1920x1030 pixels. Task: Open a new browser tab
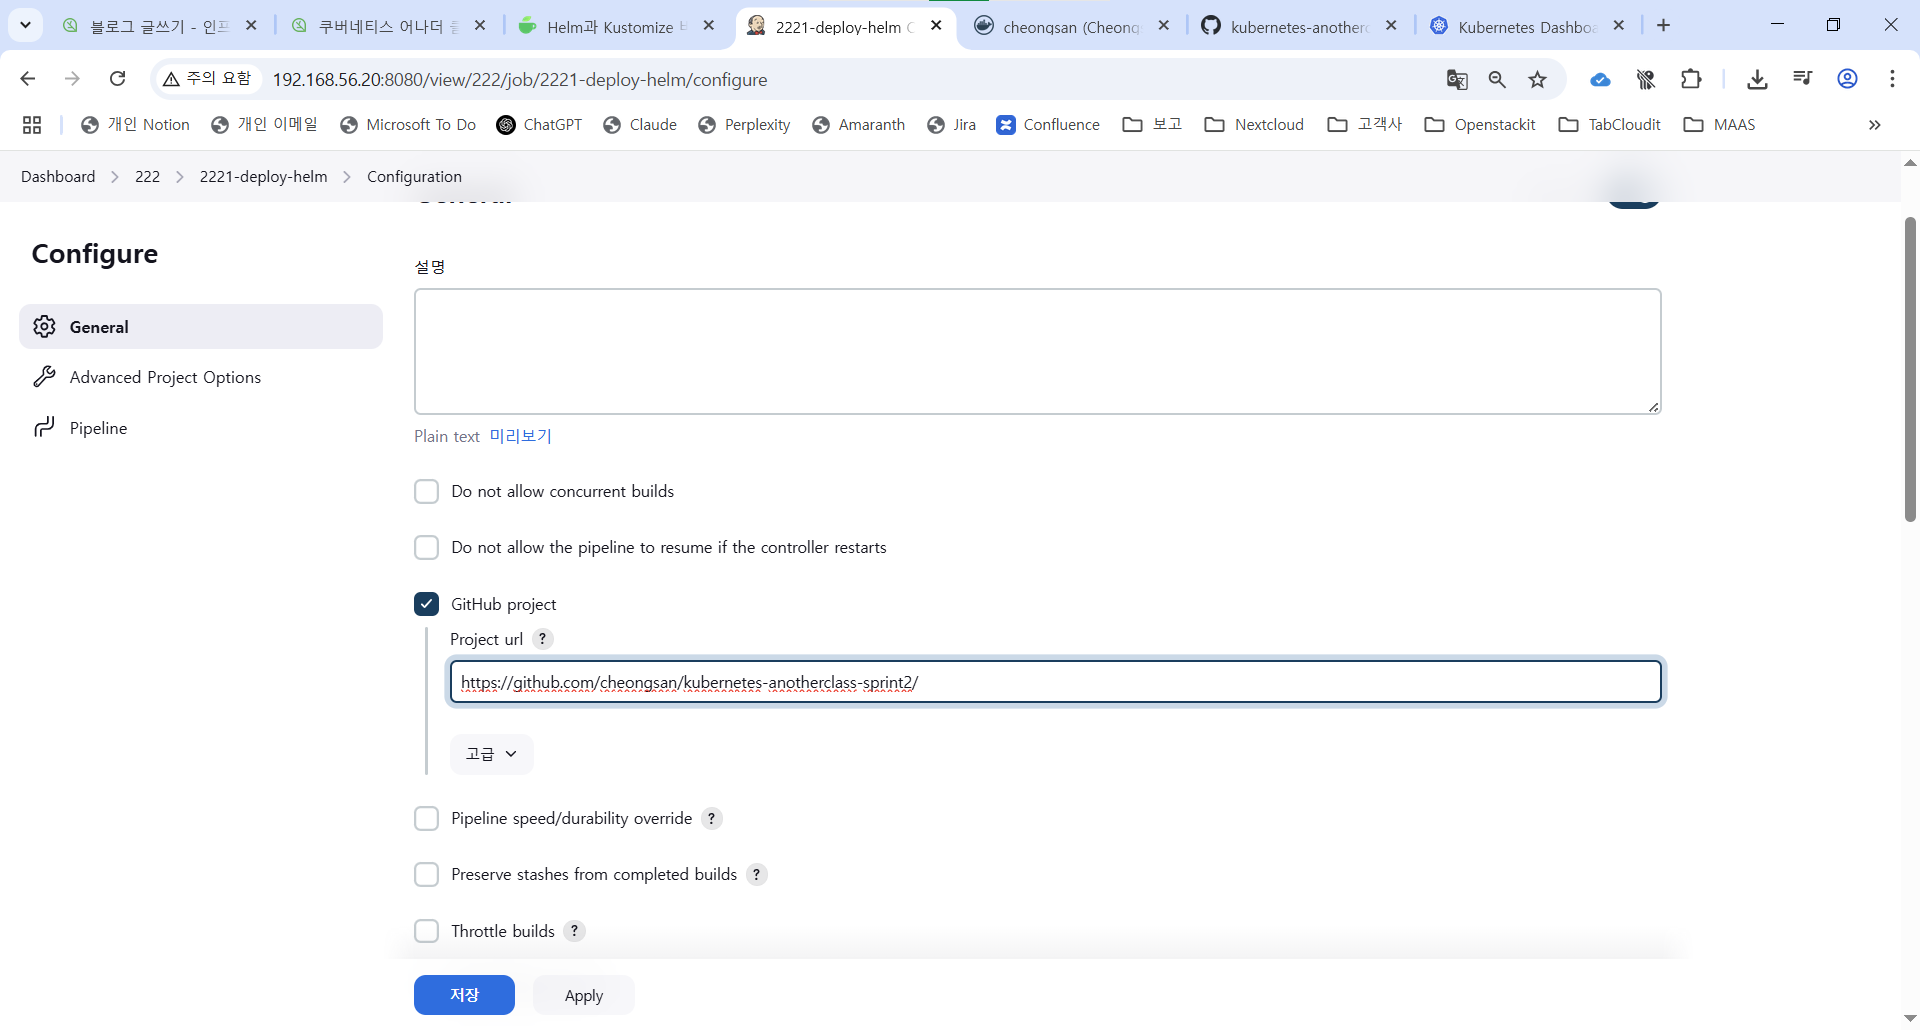(1663, 26)
